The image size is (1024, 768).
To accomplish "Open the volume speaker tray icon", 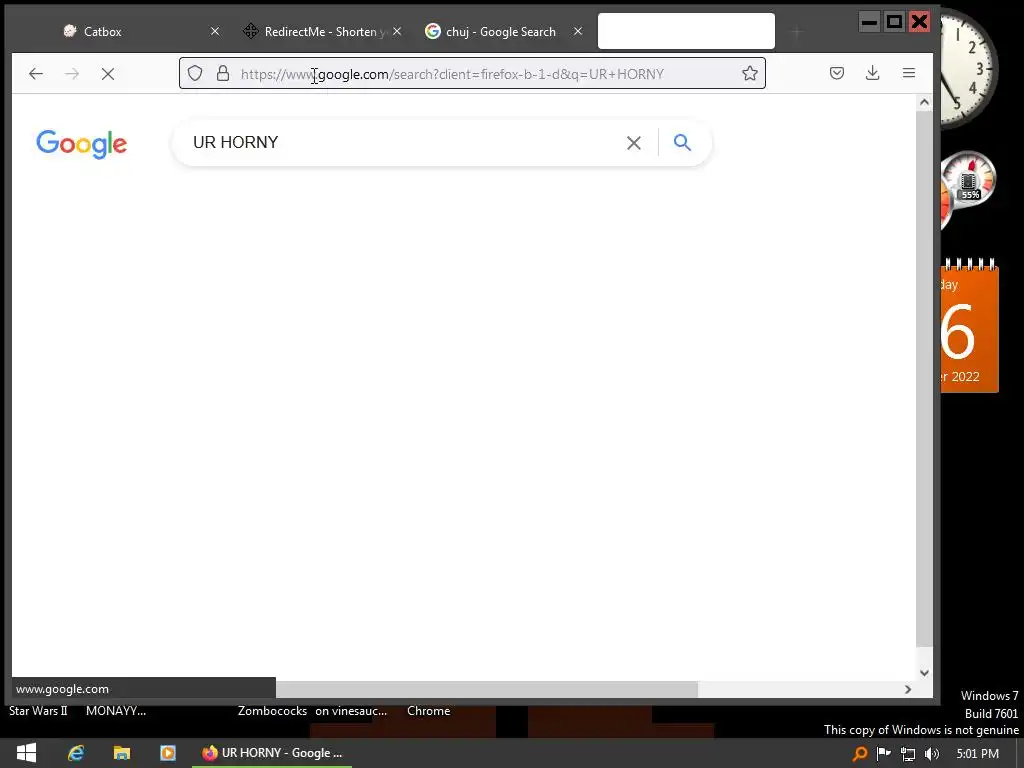I will click(x=932, y=754).
